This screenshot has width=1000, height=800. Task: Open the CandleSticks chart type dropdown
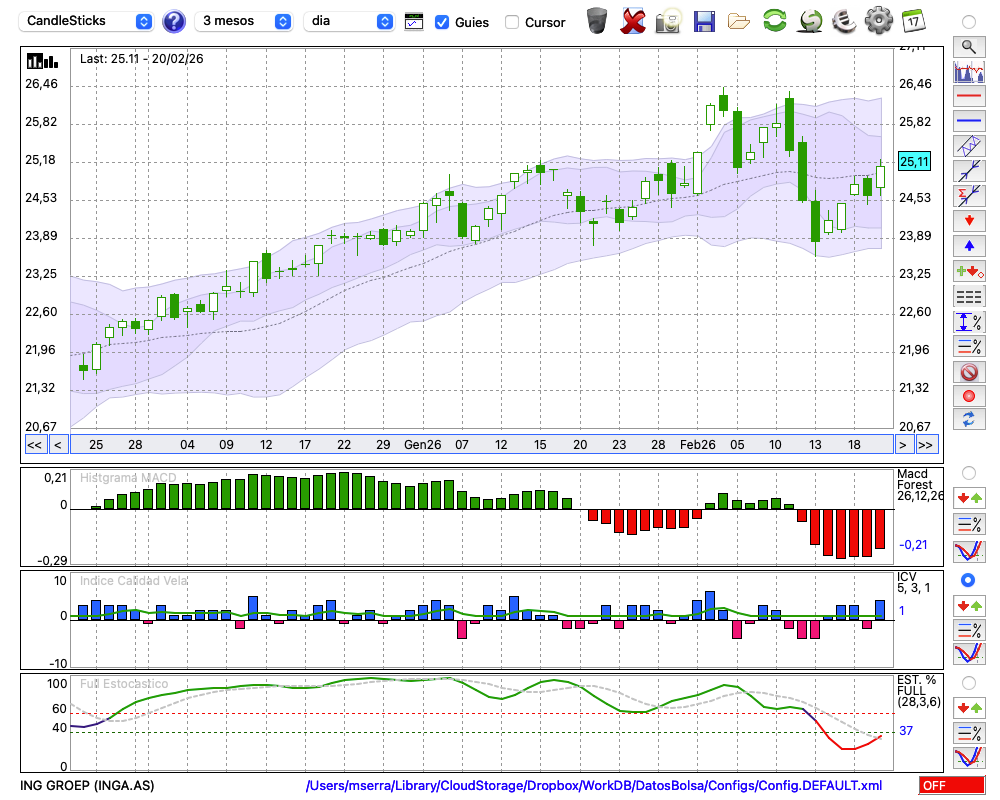[x=86, y=21]
